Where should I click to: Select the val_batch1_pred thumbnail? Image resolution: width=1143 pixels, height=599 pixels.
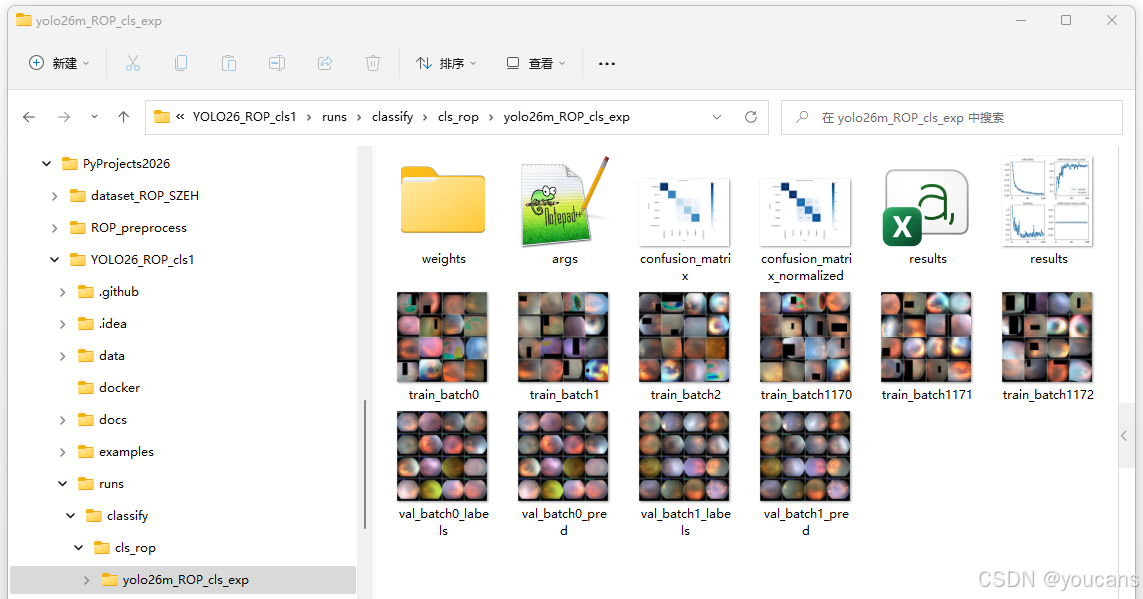point(805,456)
